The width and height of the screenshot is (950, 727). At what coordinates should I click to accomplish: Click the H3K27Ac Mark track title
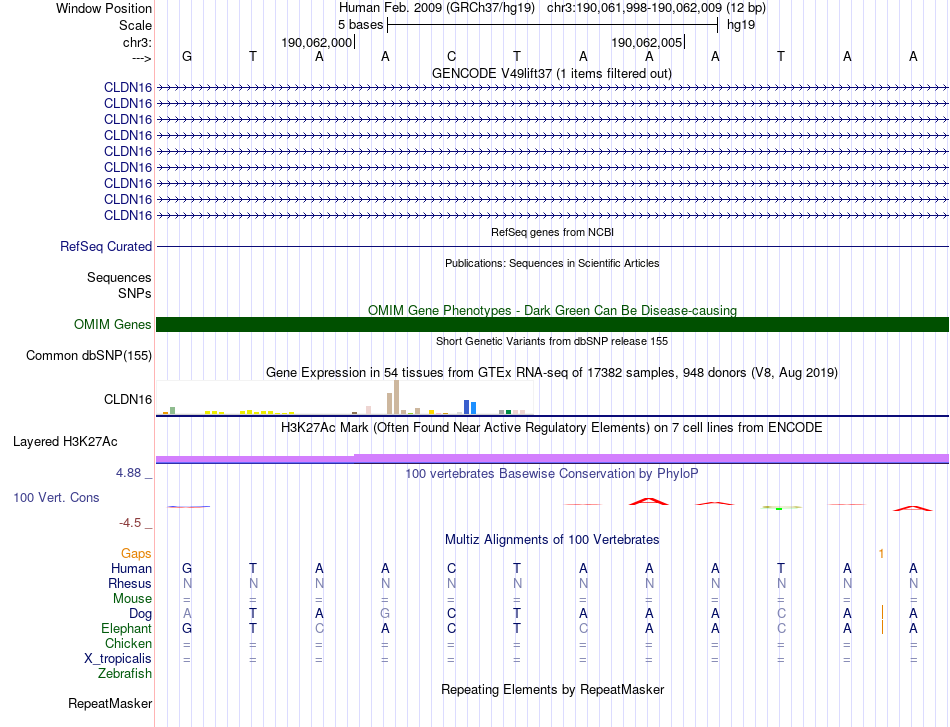(x=552, y=428)
